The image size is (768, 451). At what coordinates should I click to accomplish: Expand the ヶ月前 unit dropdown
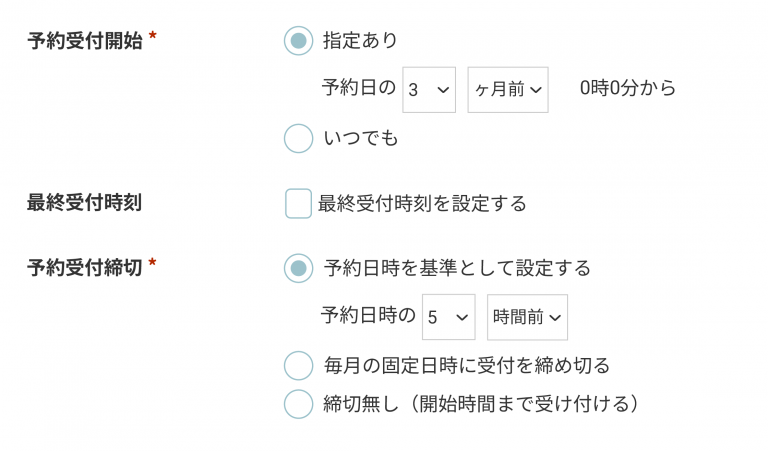click(x=507, y=90)
